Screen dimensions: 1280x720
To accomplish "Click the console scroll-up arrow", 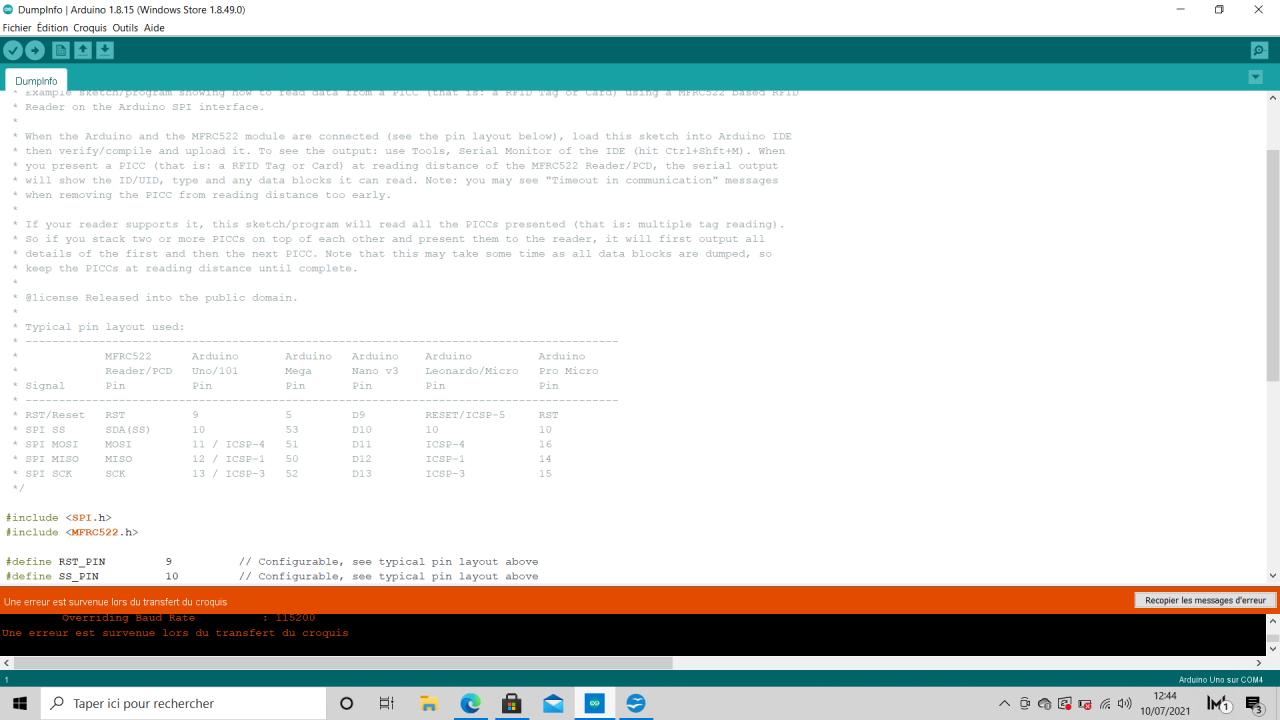I will (1272, 621).
